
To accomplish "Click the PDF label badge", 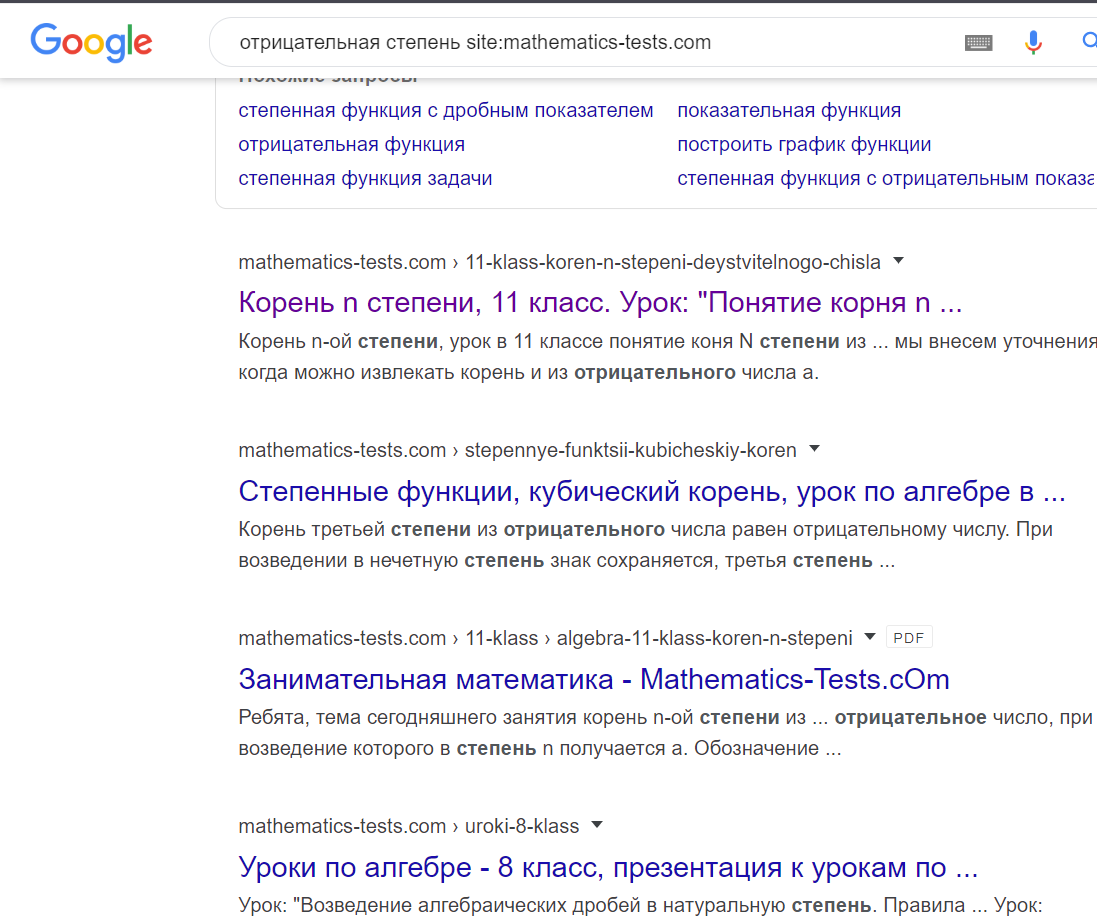I will [x=909, y=638].
